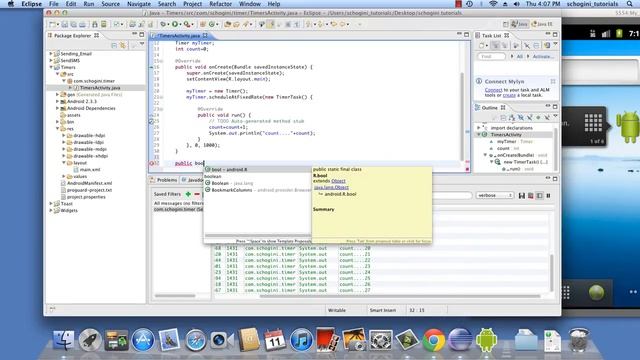Toggle LogCat saved filters view display

coord(540,196)
